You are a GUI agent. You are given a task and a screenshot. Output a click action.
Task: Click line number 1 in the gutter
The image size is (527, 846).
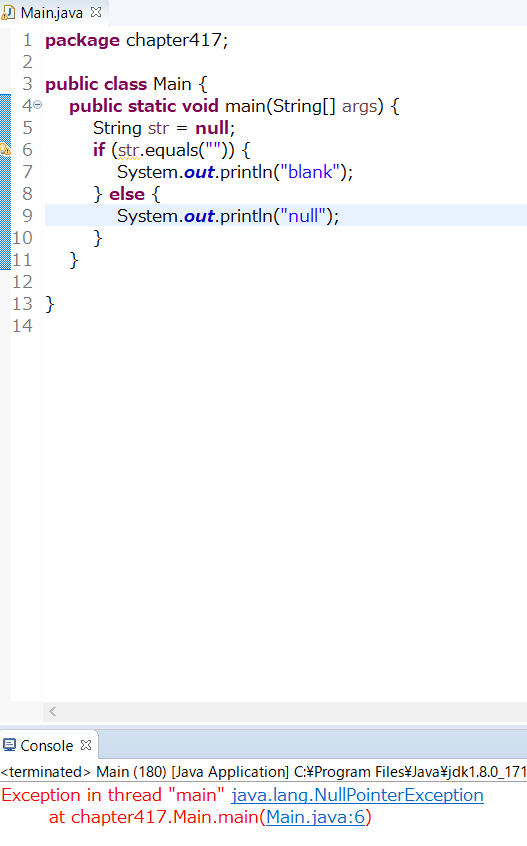pyautogui.click(x=28, y=40)
